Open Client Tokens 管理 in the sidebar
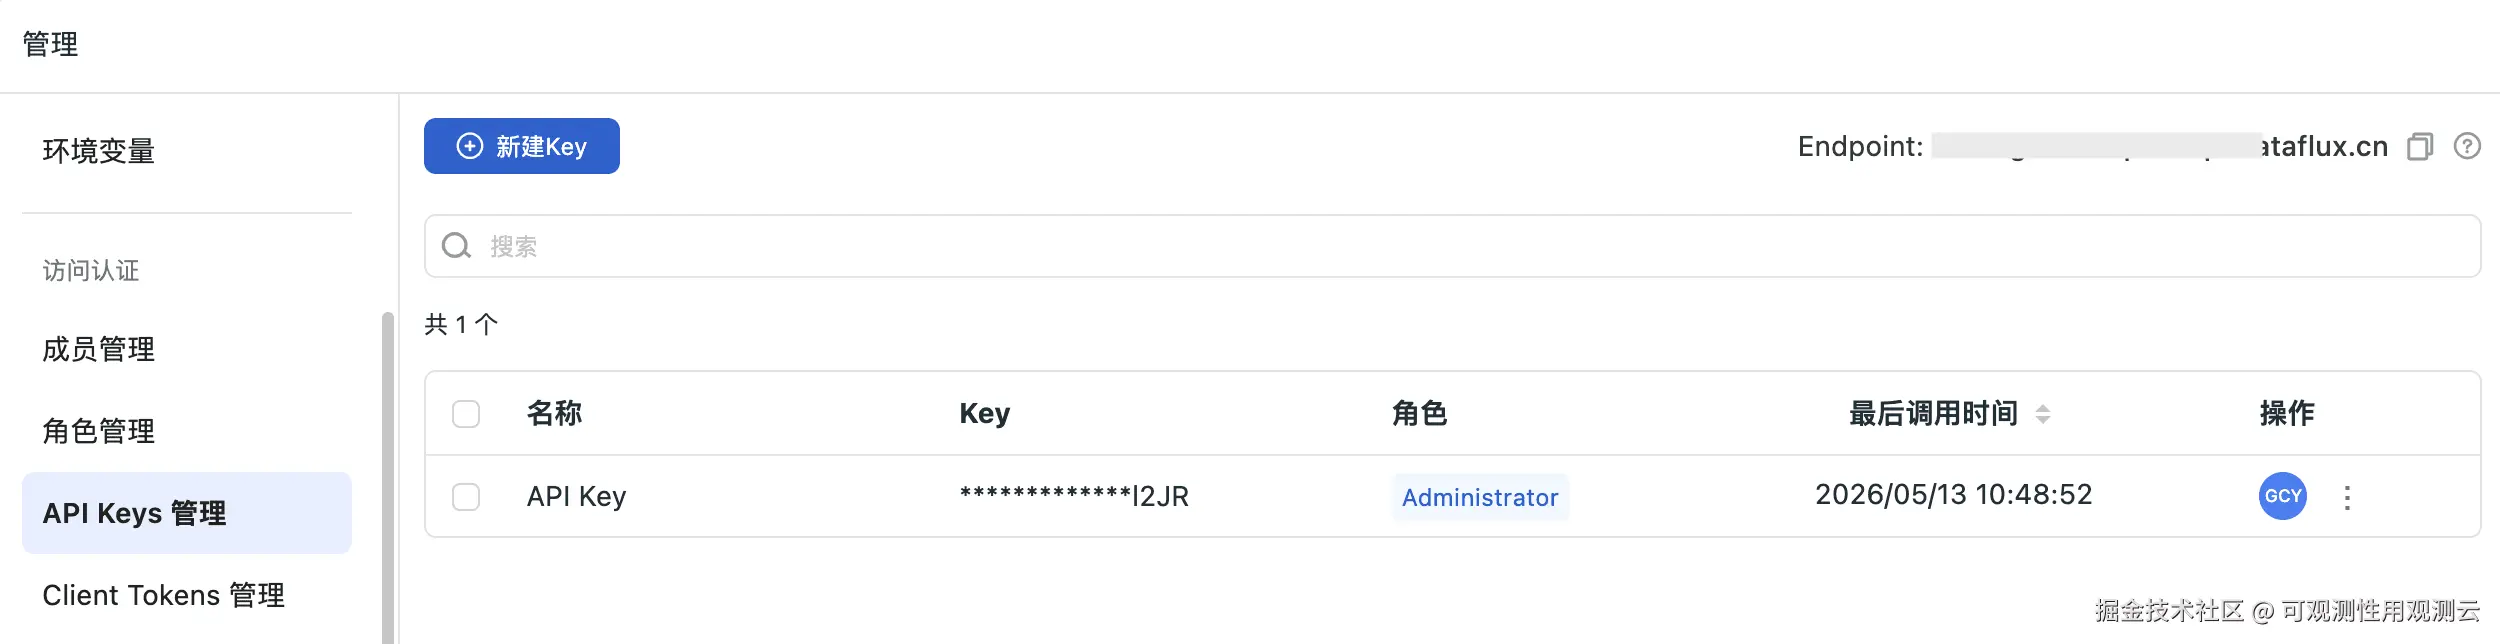The image size is (2500, 644). point(164,595)
